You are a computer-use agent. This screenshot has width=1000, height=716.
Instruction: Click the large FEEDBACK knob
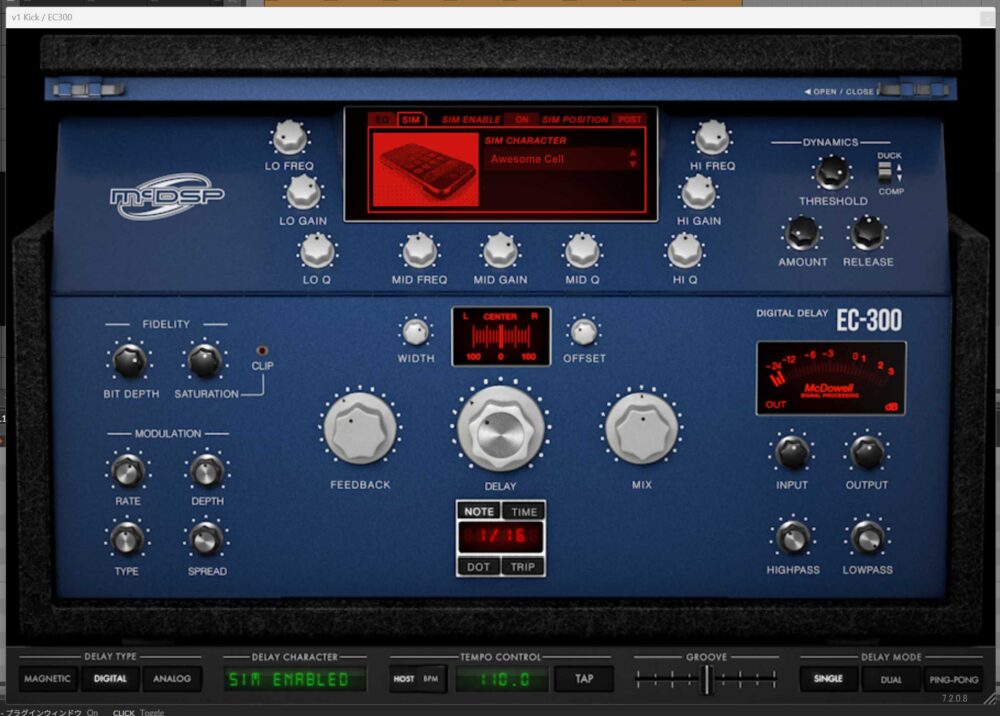click(360, 428)
